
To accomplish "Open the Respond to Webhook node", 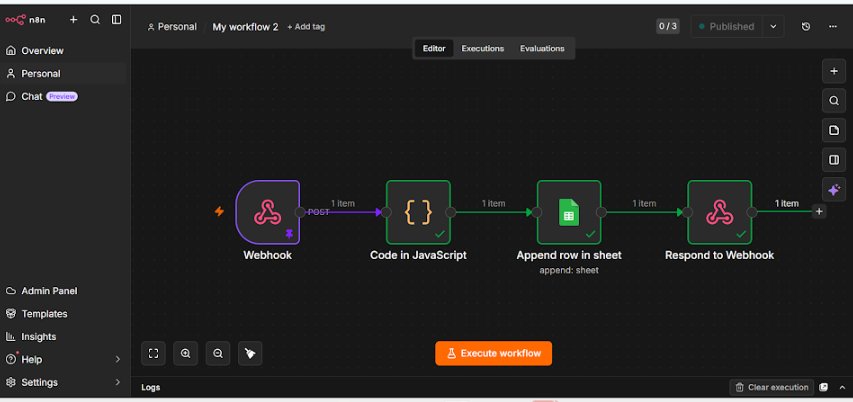I will pos(720,212).
